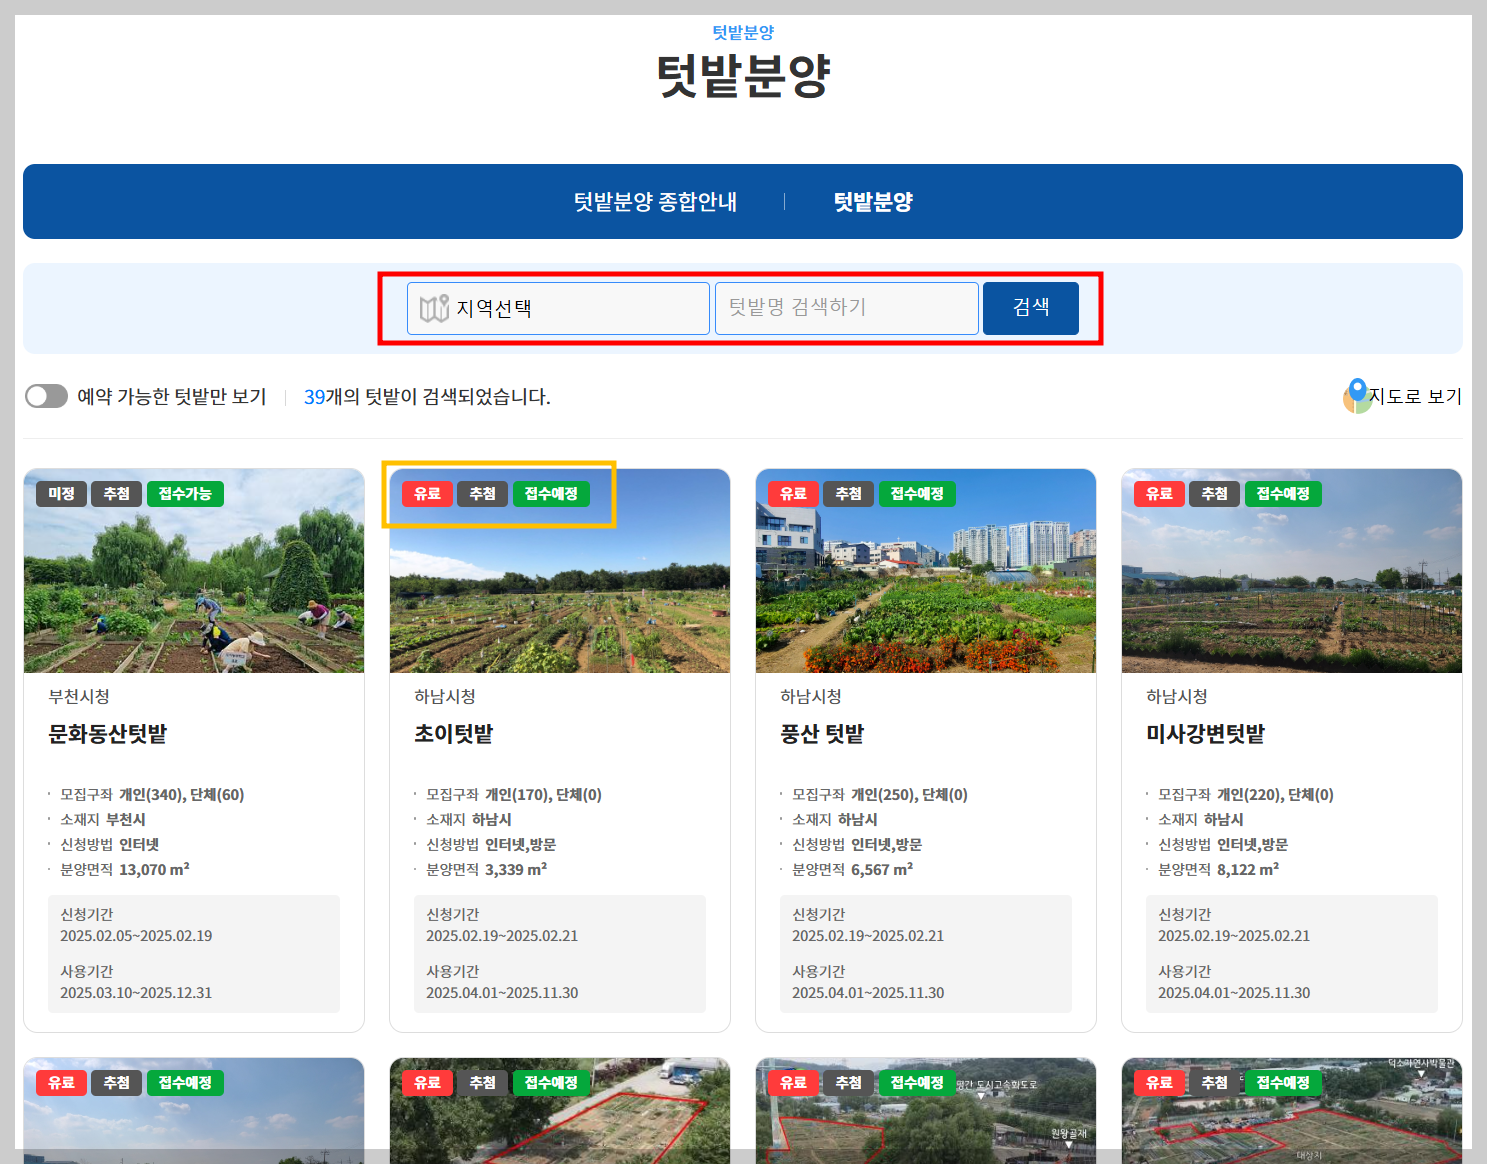Select the bold 텃밭분양 tab in blue bar
This screenshot has height=1164, width=1487.
click(873, 202)
